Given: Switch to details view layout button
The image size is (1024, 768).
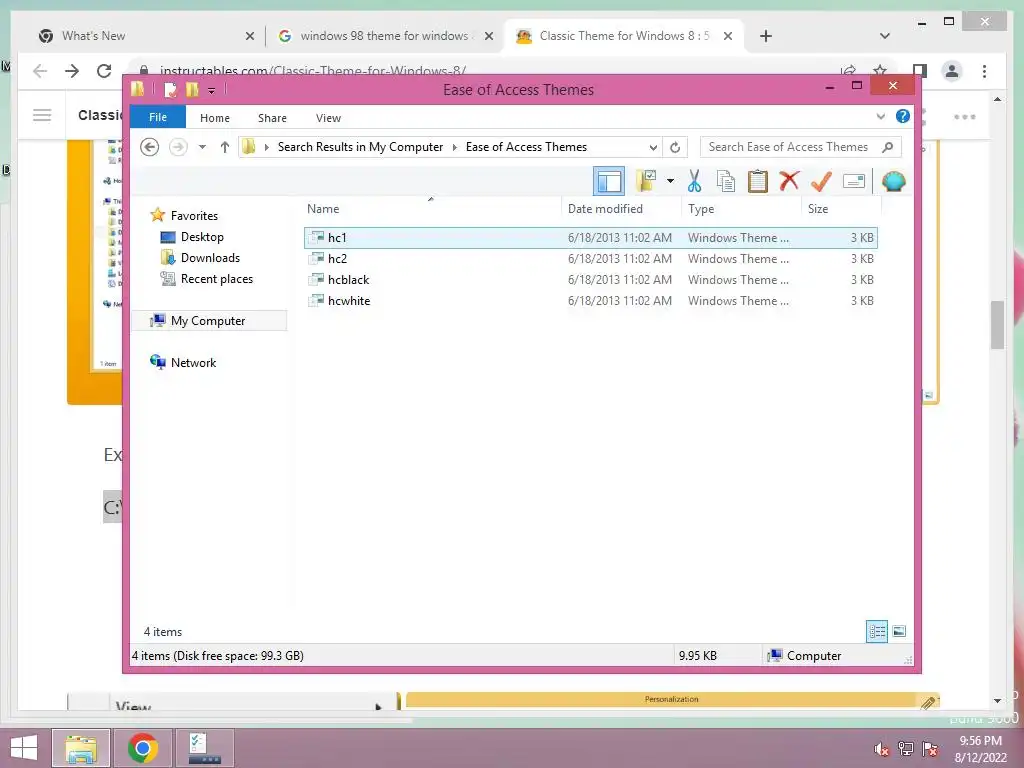Looking at the screenshot, I should tap(877, 631).
